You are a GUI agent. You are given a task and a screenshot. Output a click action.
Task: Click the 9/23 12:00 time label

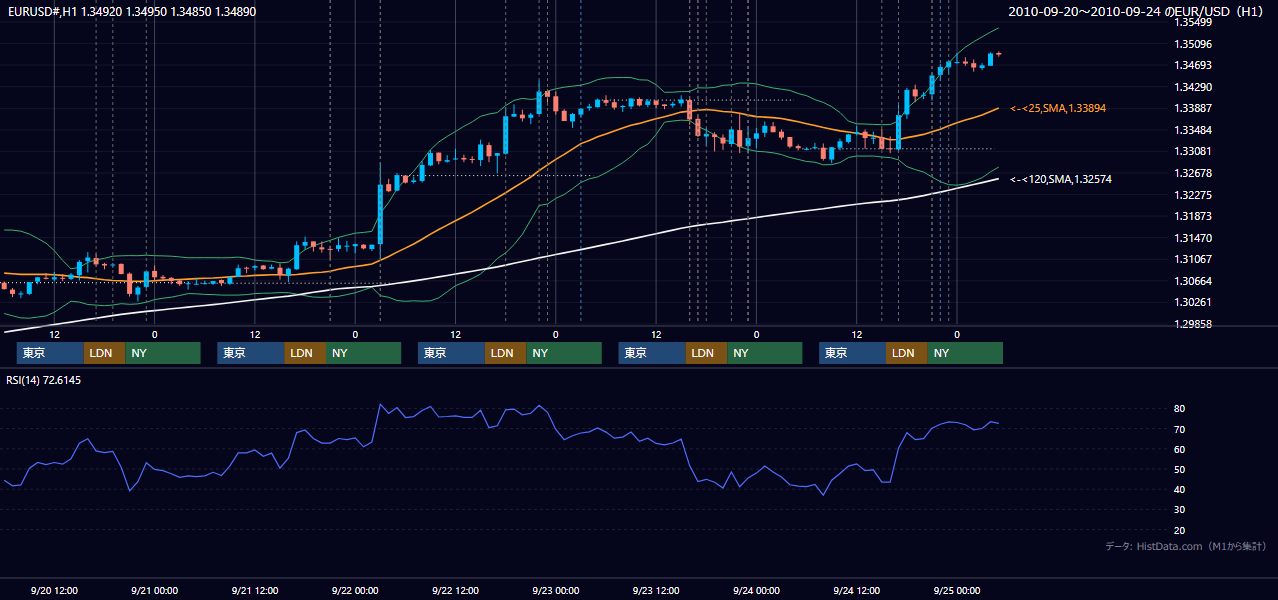coord(656,590)
